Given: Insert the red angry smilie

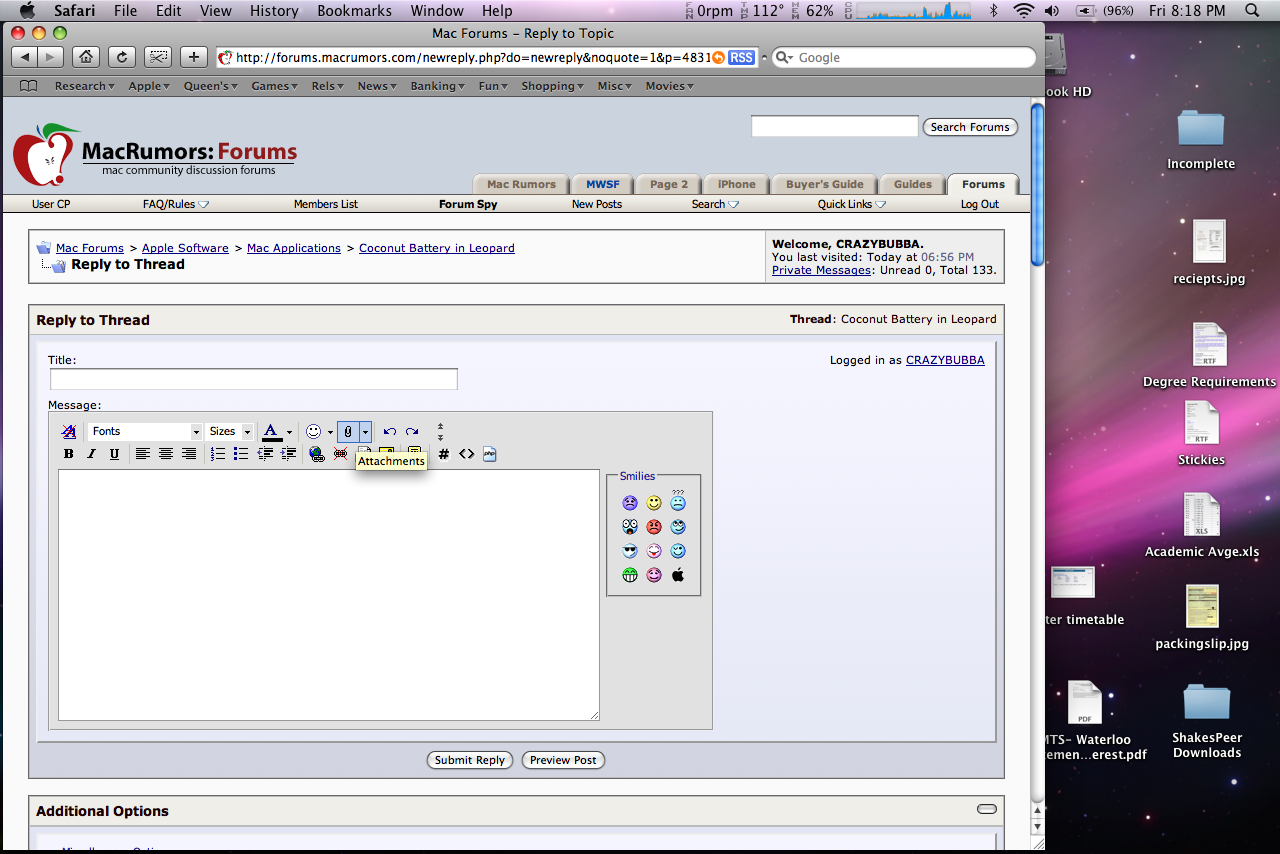Looking at the screenshot, I should coord(654,527).
